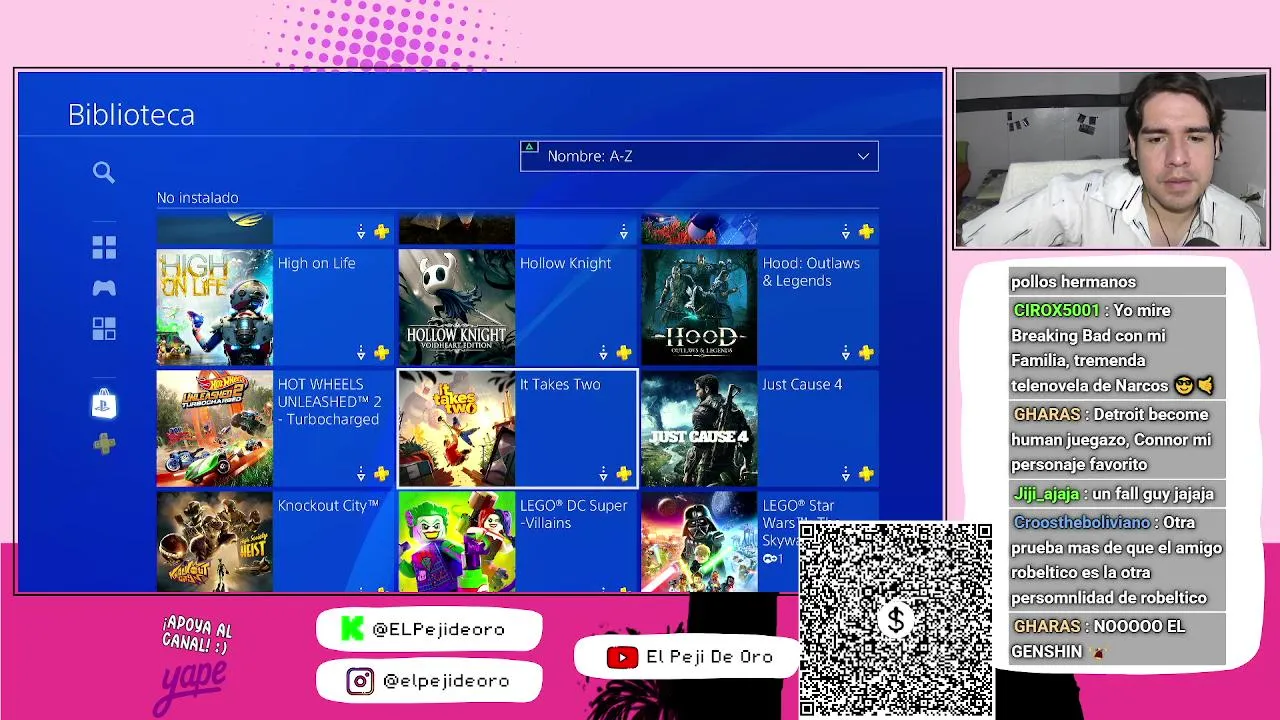Click the CIROX5001 chat username
The width and height of the screenshot is (1280, 720).
pos(1056,310)
